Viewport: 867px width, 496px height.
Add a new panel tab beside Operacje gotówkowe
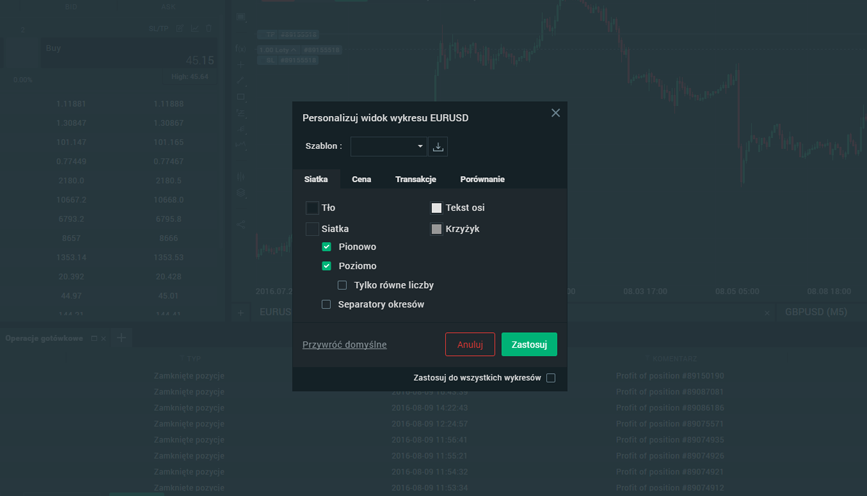click(122, 338)
